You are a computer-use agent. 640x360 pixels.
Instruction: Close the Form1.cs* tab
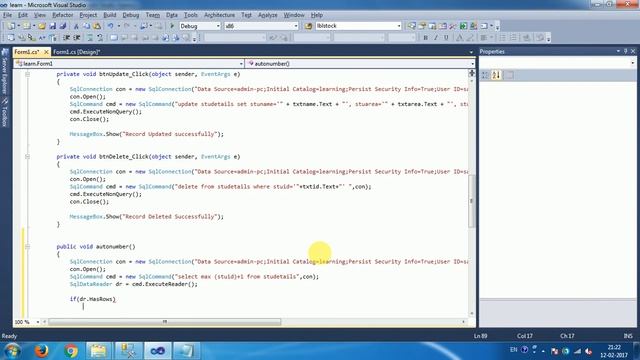[46, 52]
